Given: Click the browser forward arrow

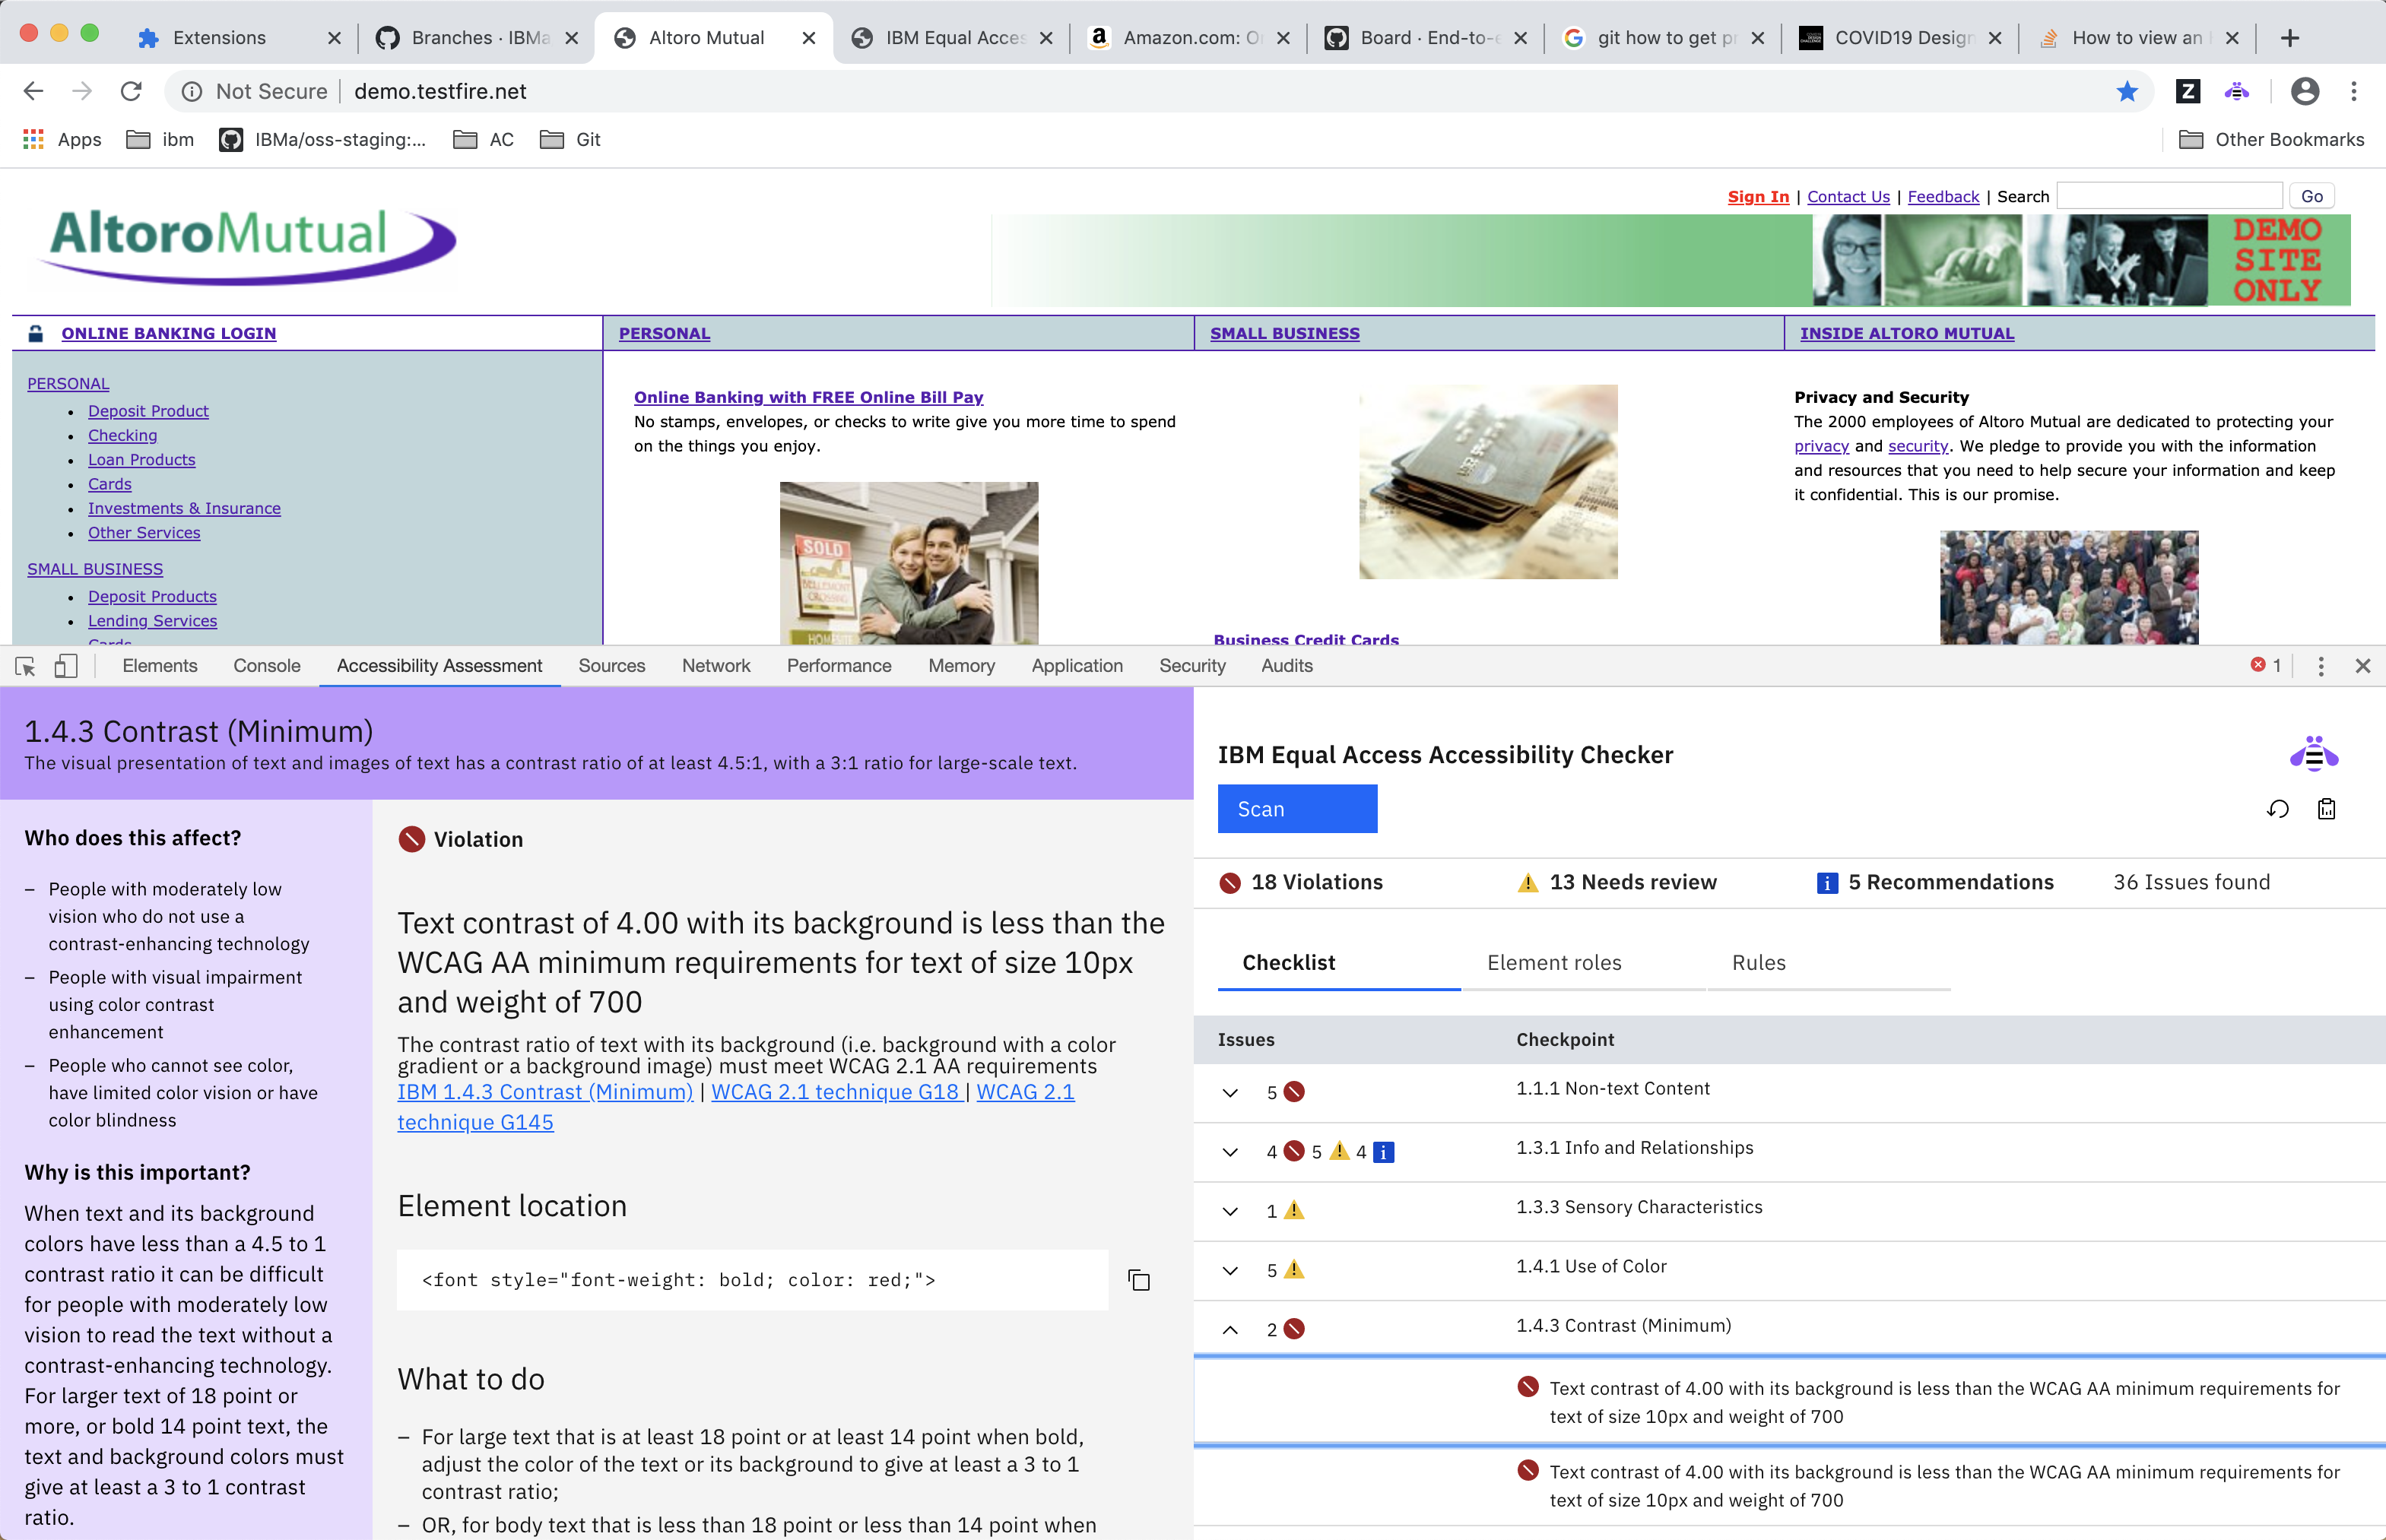Looking at the screenshot, I should 82,91.
